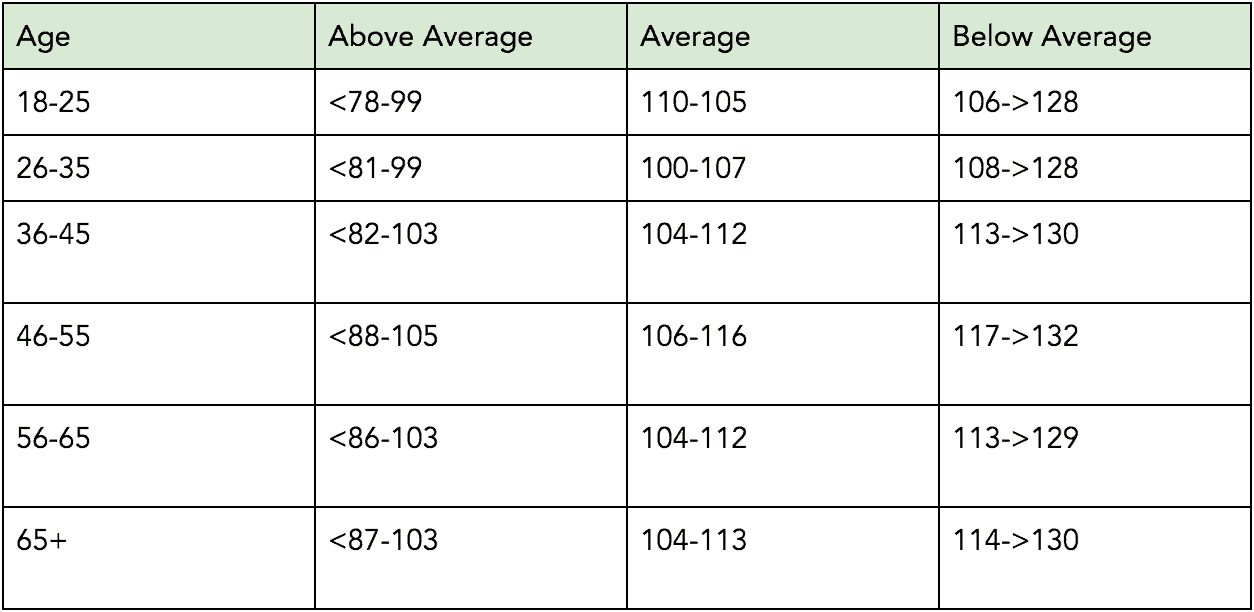Click the cell reading 113->129
Image resolution: width=1254 pixels, height=612 pixels.
pyautogui.click(x=1095, y=454)
